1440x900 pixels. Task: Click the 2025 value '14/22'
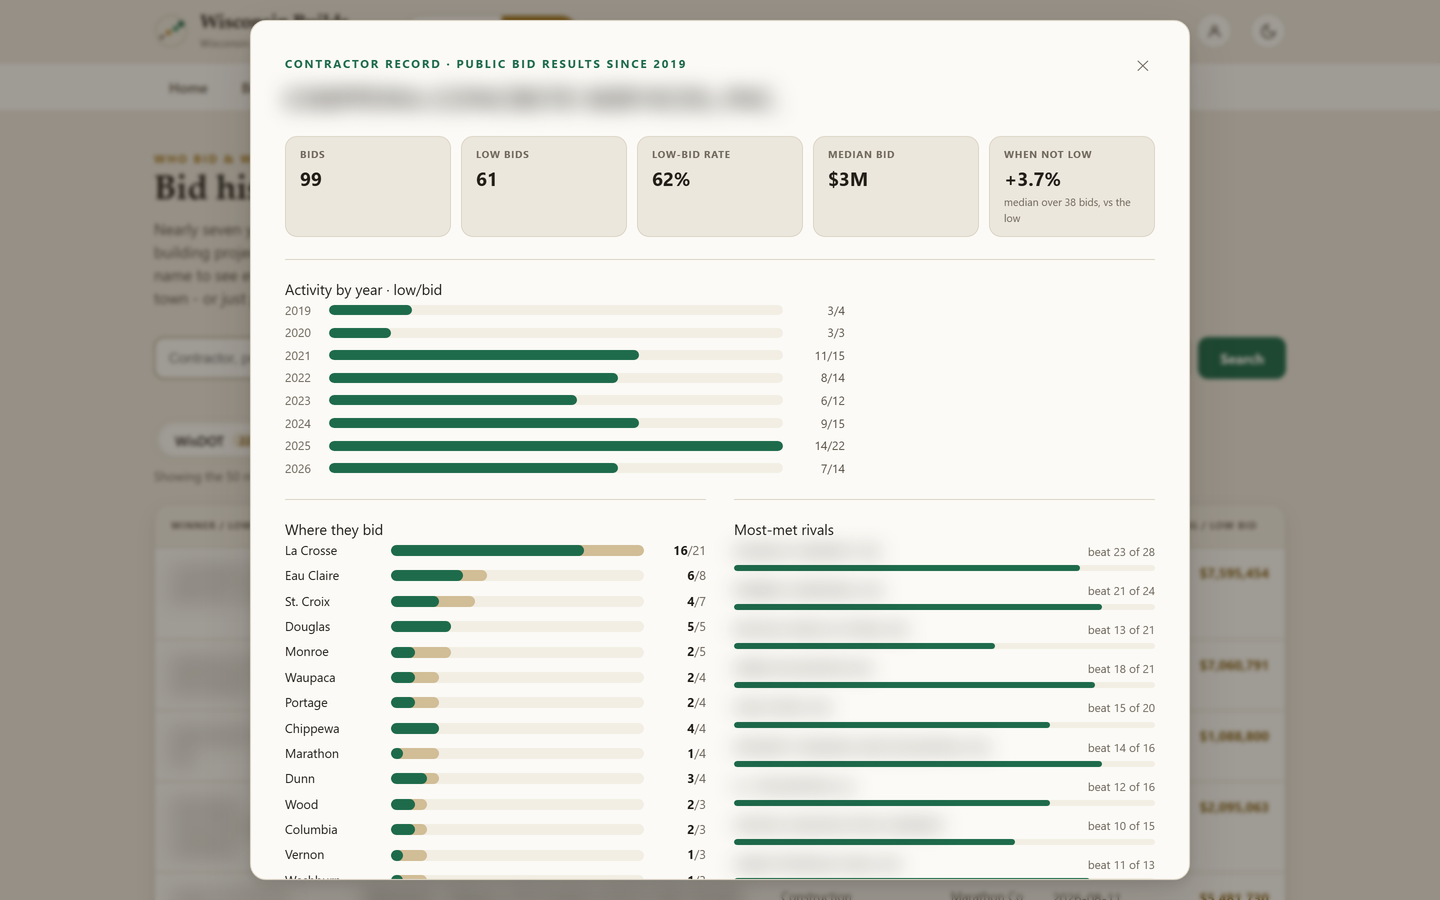(830, 446)
